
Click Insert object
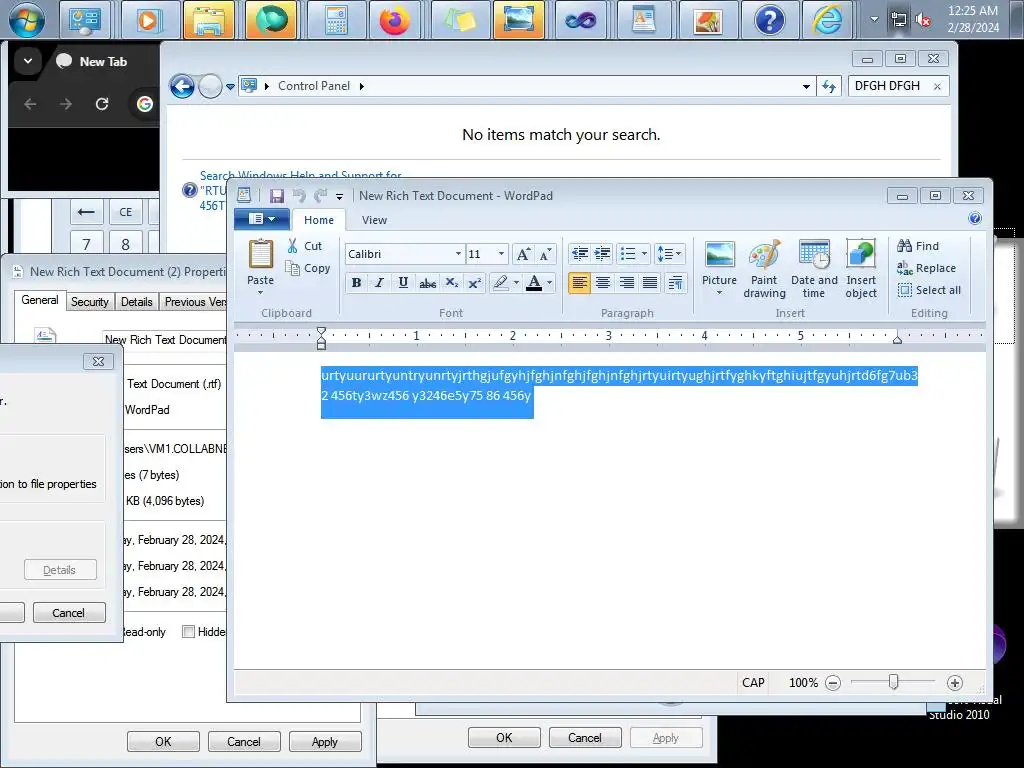point(861,268)
